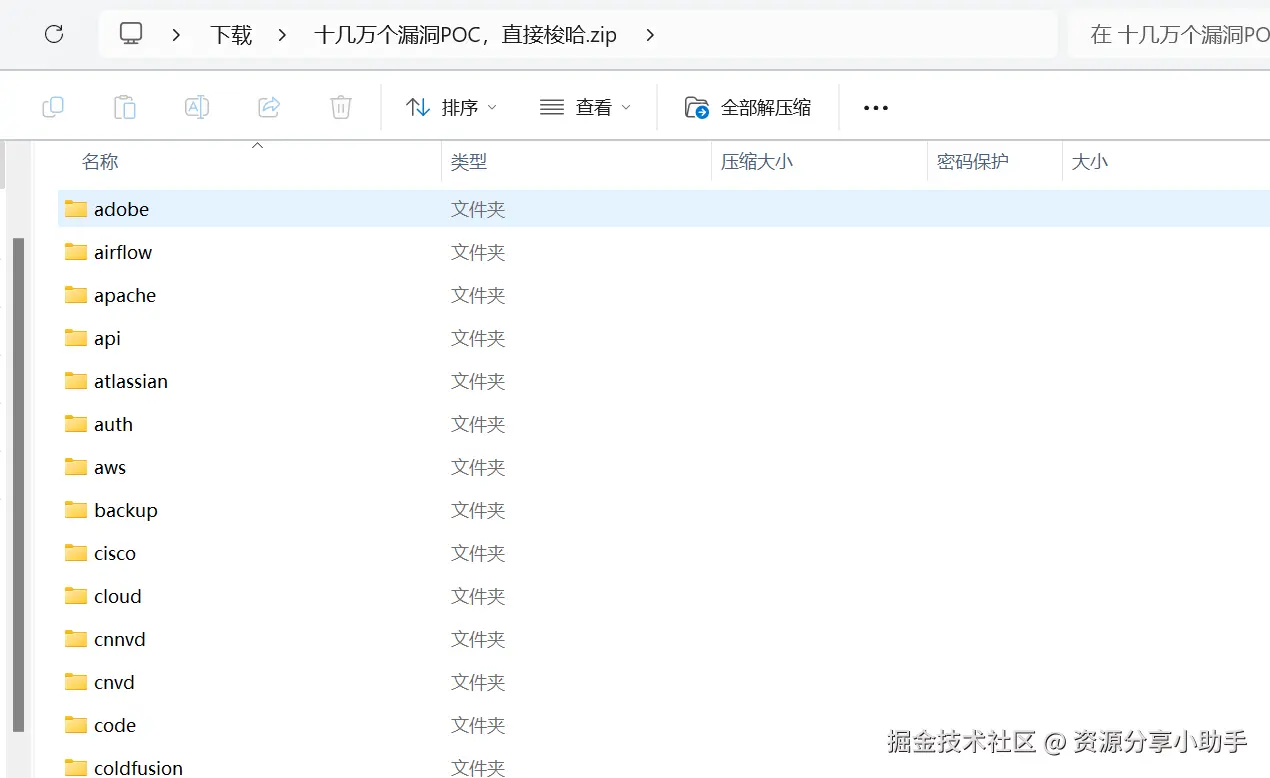Select the backup folder icon

76,510
